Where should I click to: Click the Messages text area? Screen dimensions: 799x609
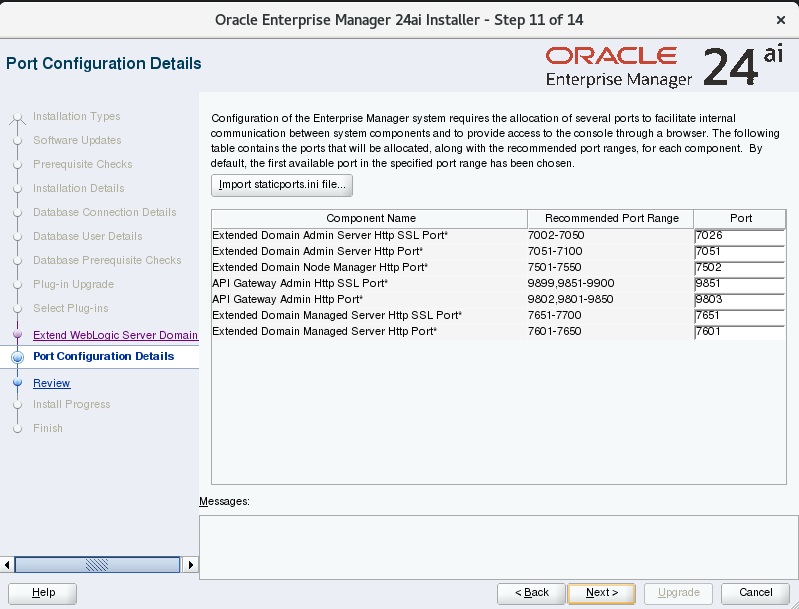pyautogui.click(x=498, y=547)
